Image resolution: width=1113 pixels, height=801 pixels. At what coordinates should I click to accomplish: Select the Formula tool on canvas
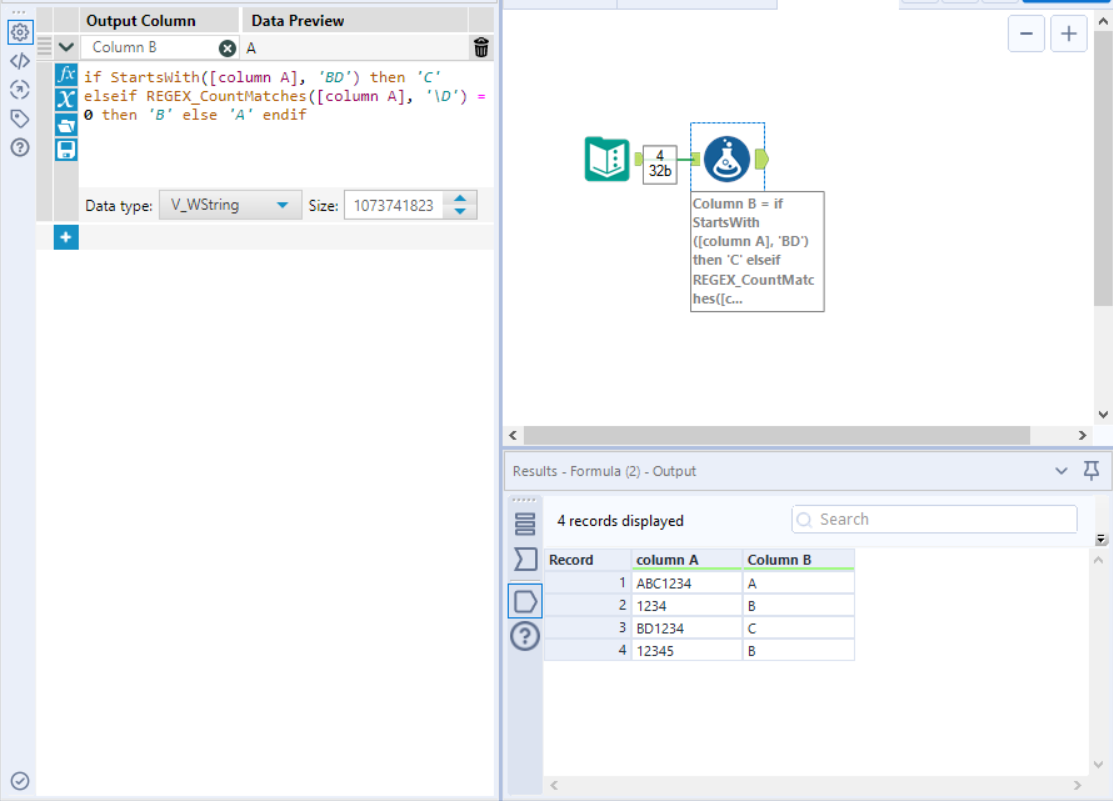click(727, 159)
